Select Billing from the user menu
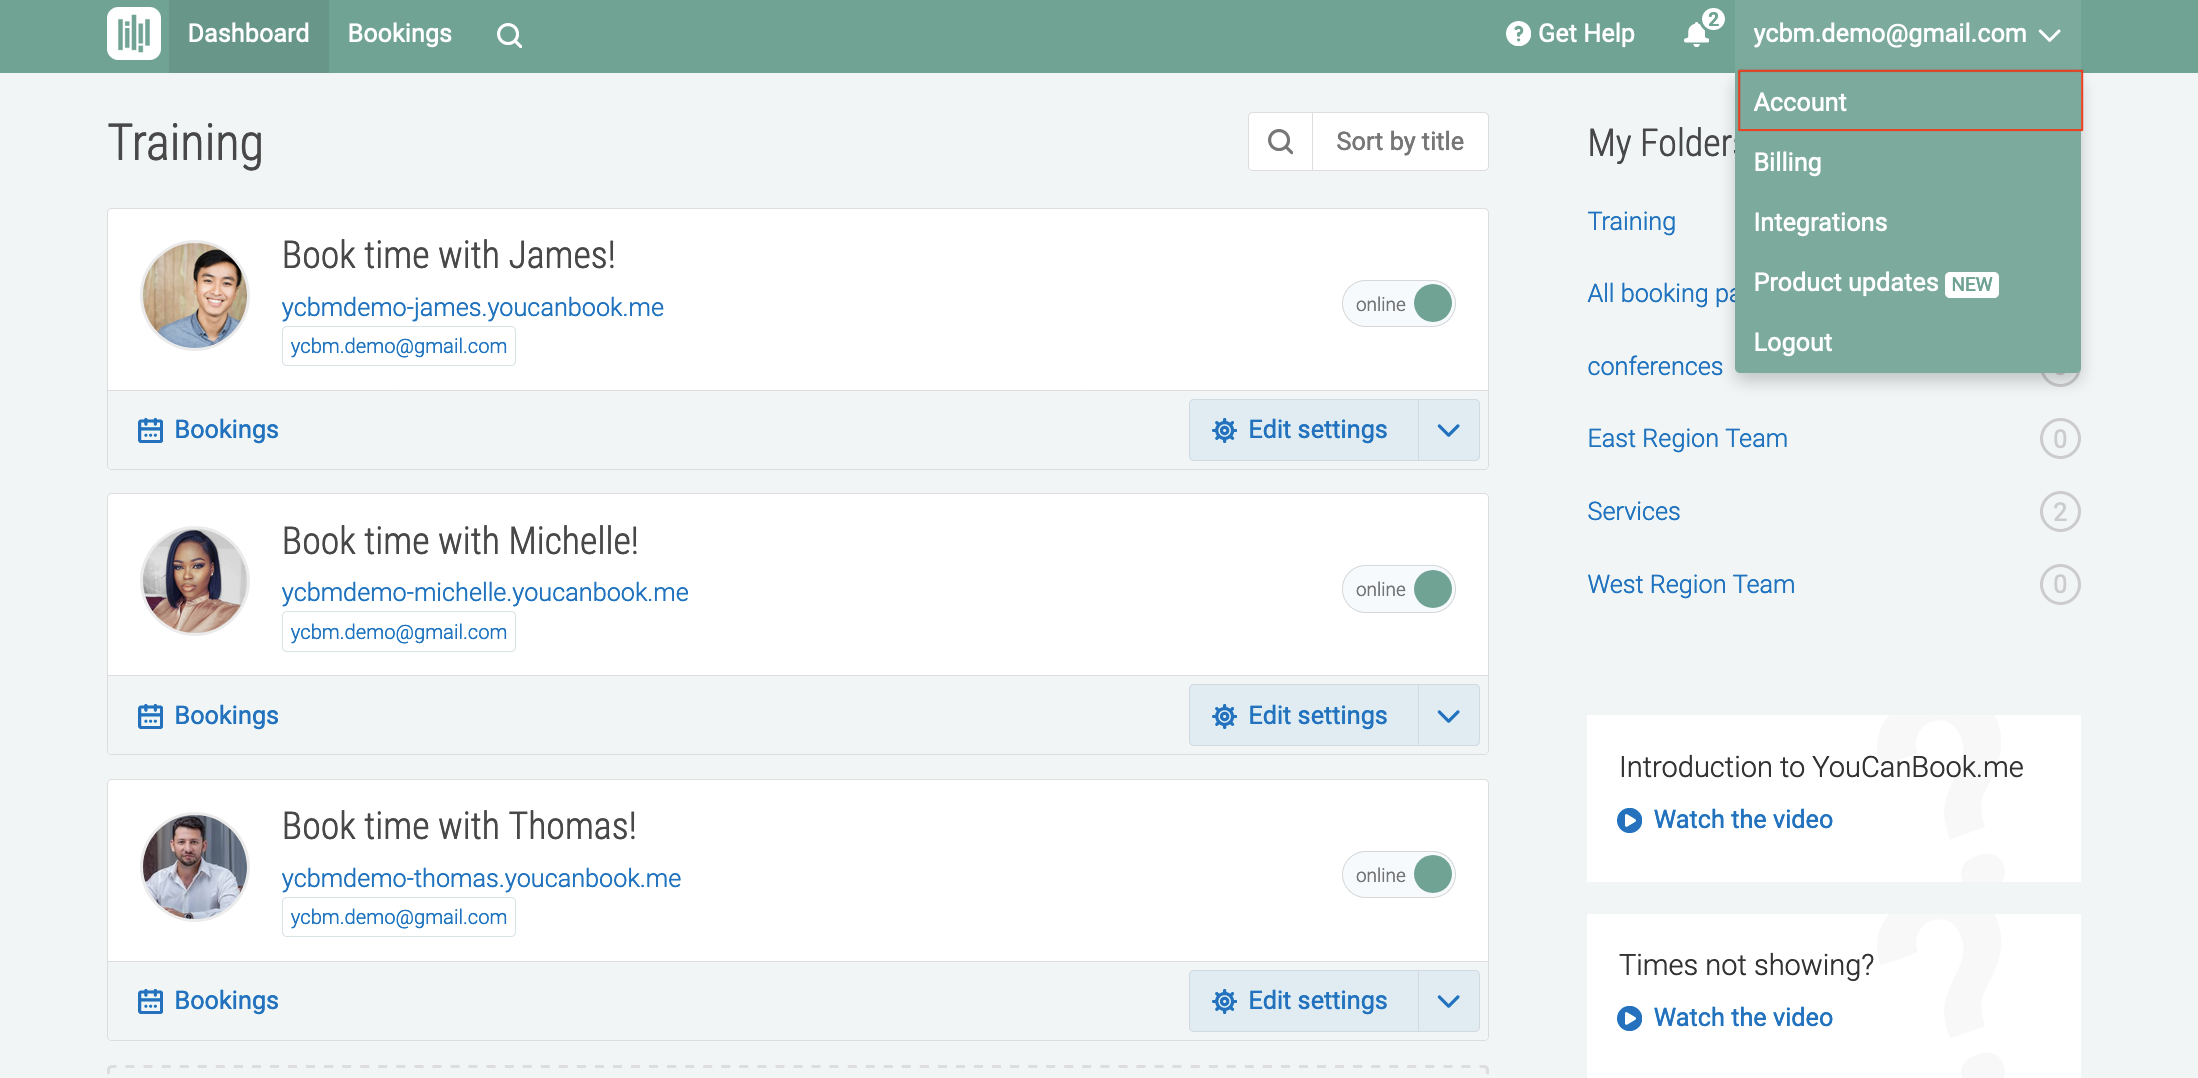The height and width of the screenshot is (1078, 2198). point(1909,162)
